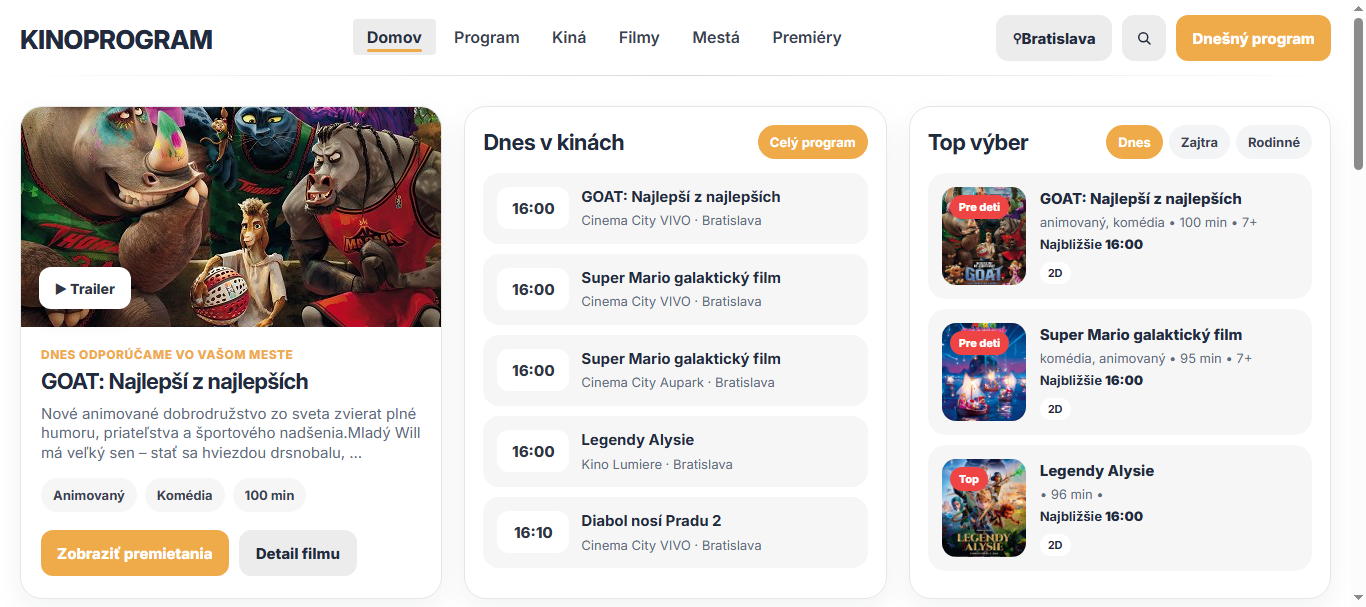Open the Bratislava city selector
Screen dimensions: 1366x607
[x=1054, y=38]
